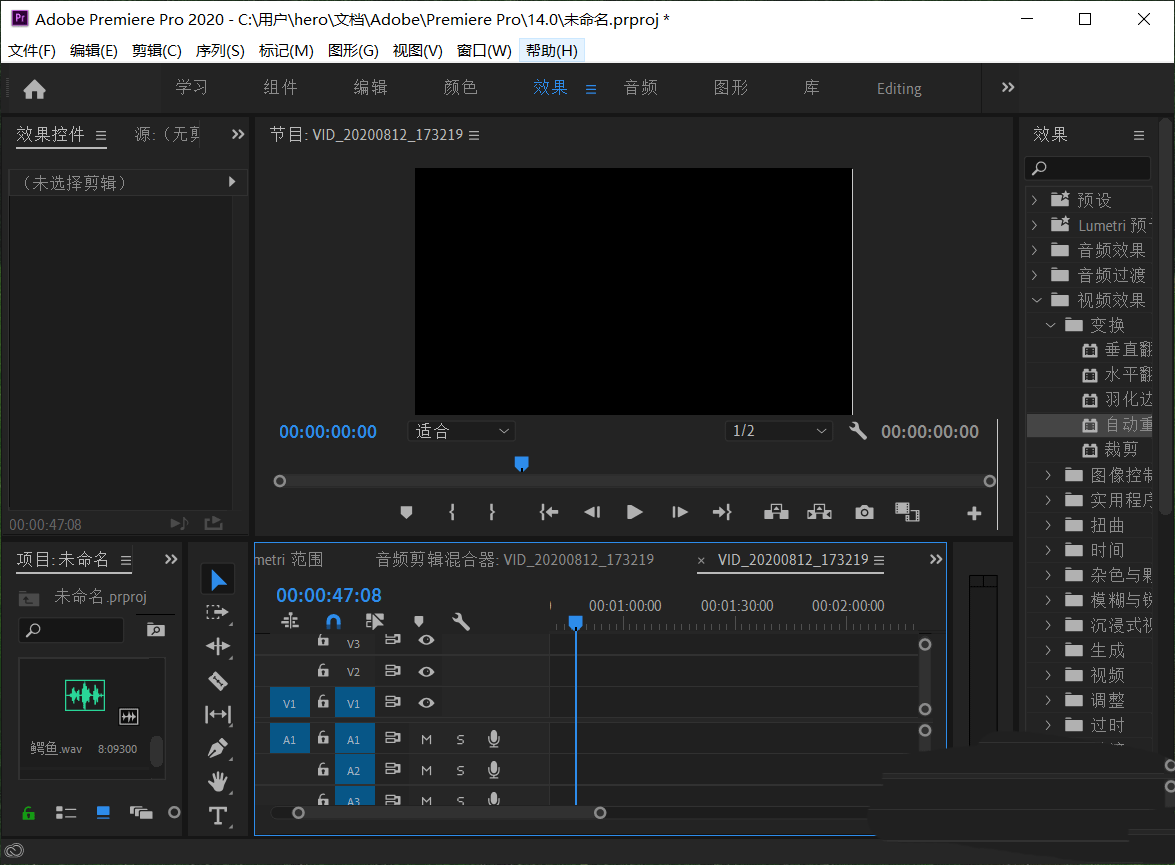Image resolution: width=1175 pixels, height=865 pixels.
Task: Click the Home icon
Action: [35, 89]
